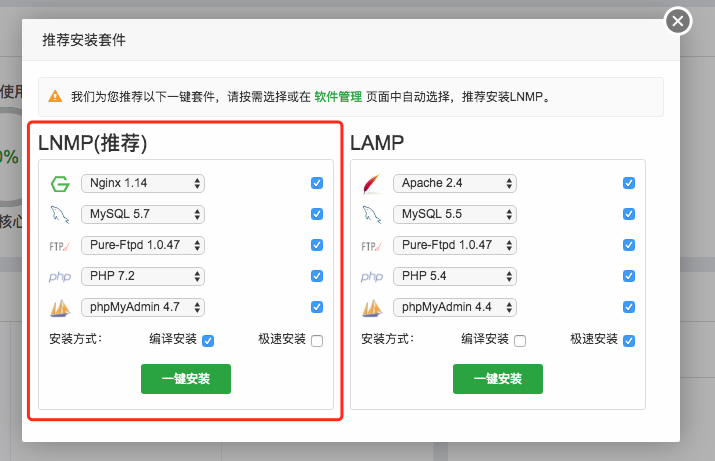Click the Nginx logo icon in LNMP
The height and width of the screenshot is (461, 715).
click(60, 184)
